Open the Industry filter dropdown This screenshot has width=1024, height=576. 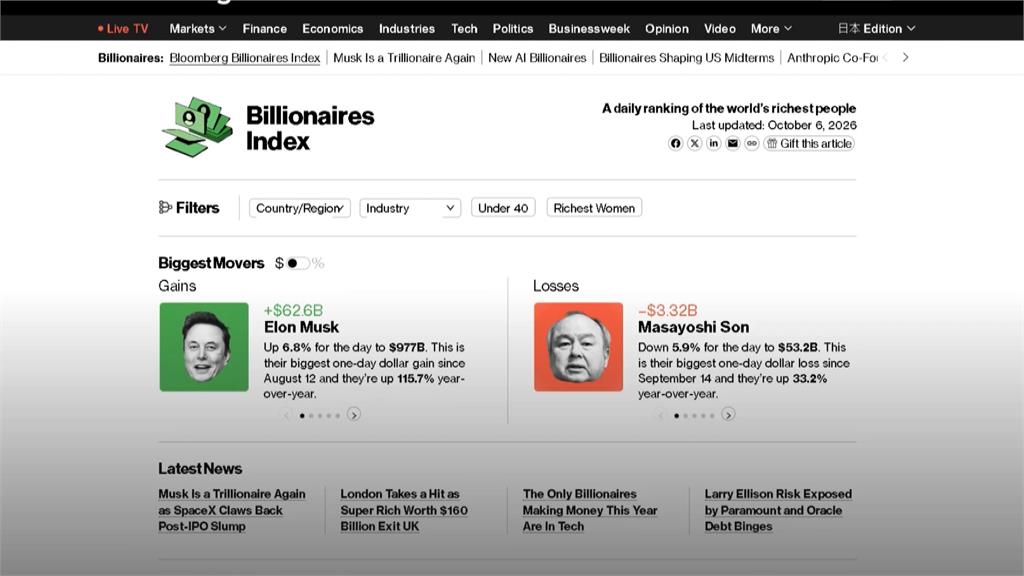click(410, 208)
